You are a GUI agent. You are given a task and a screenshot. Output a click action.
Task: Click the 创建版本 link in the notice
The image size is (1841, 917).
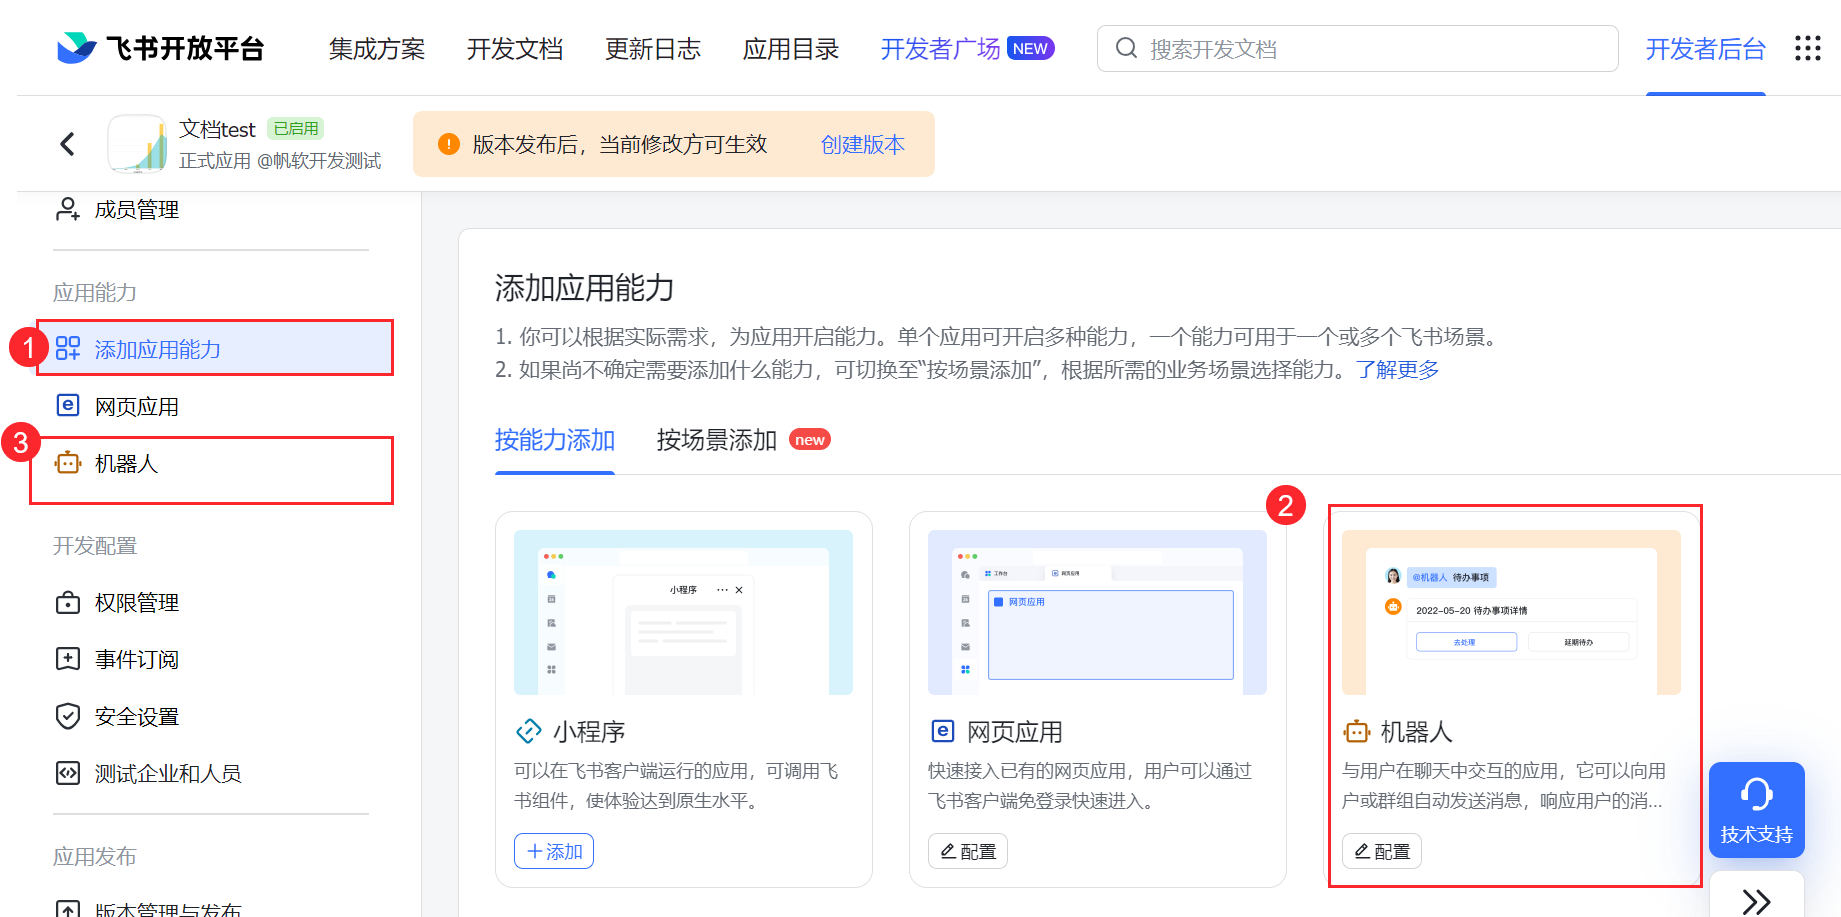(862, 145)
